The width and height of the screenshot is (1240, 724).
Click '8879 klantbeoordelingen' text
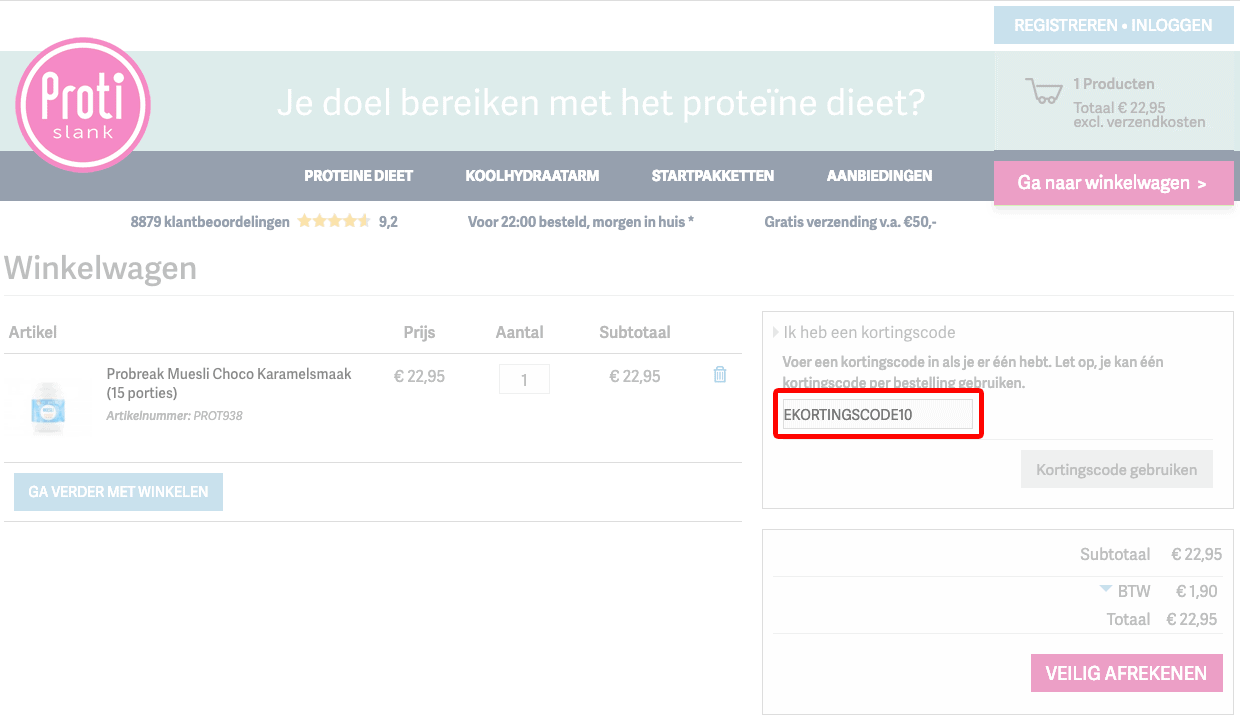point(210,222)
